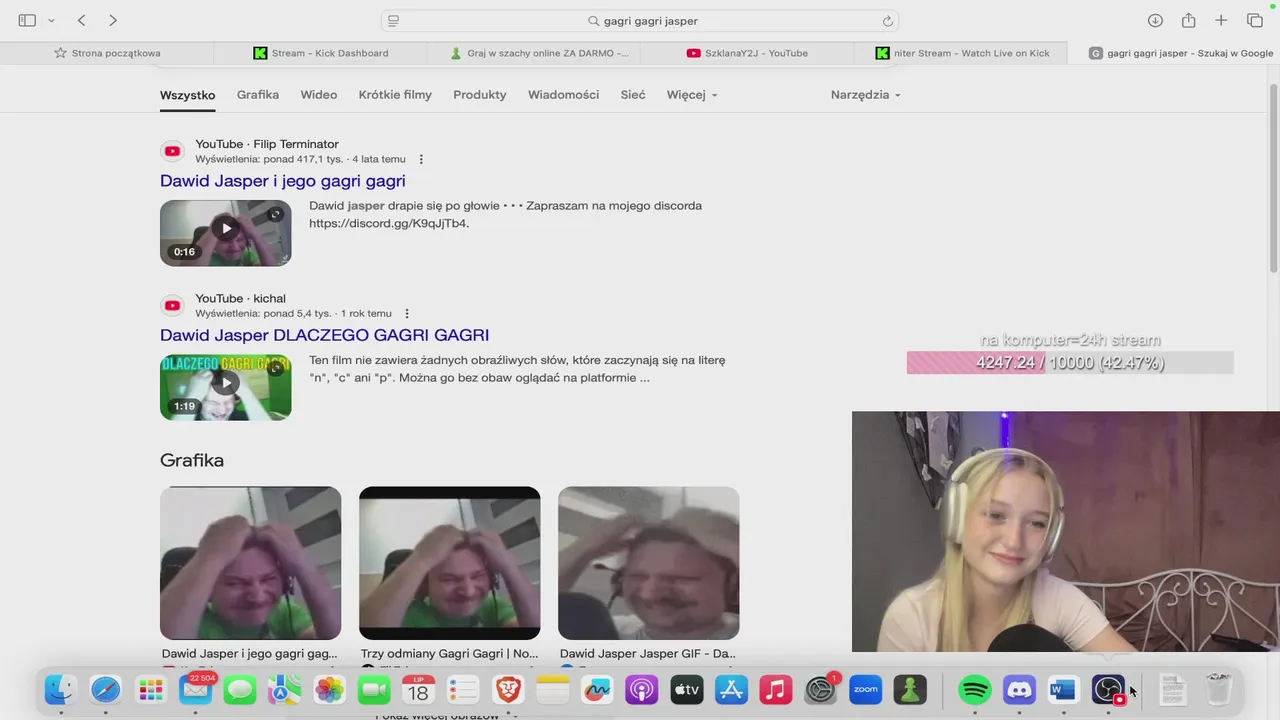Show Safari tab overview
Screen dimensions: 1280x720
pyautogui.click(x=1255, y=20)
